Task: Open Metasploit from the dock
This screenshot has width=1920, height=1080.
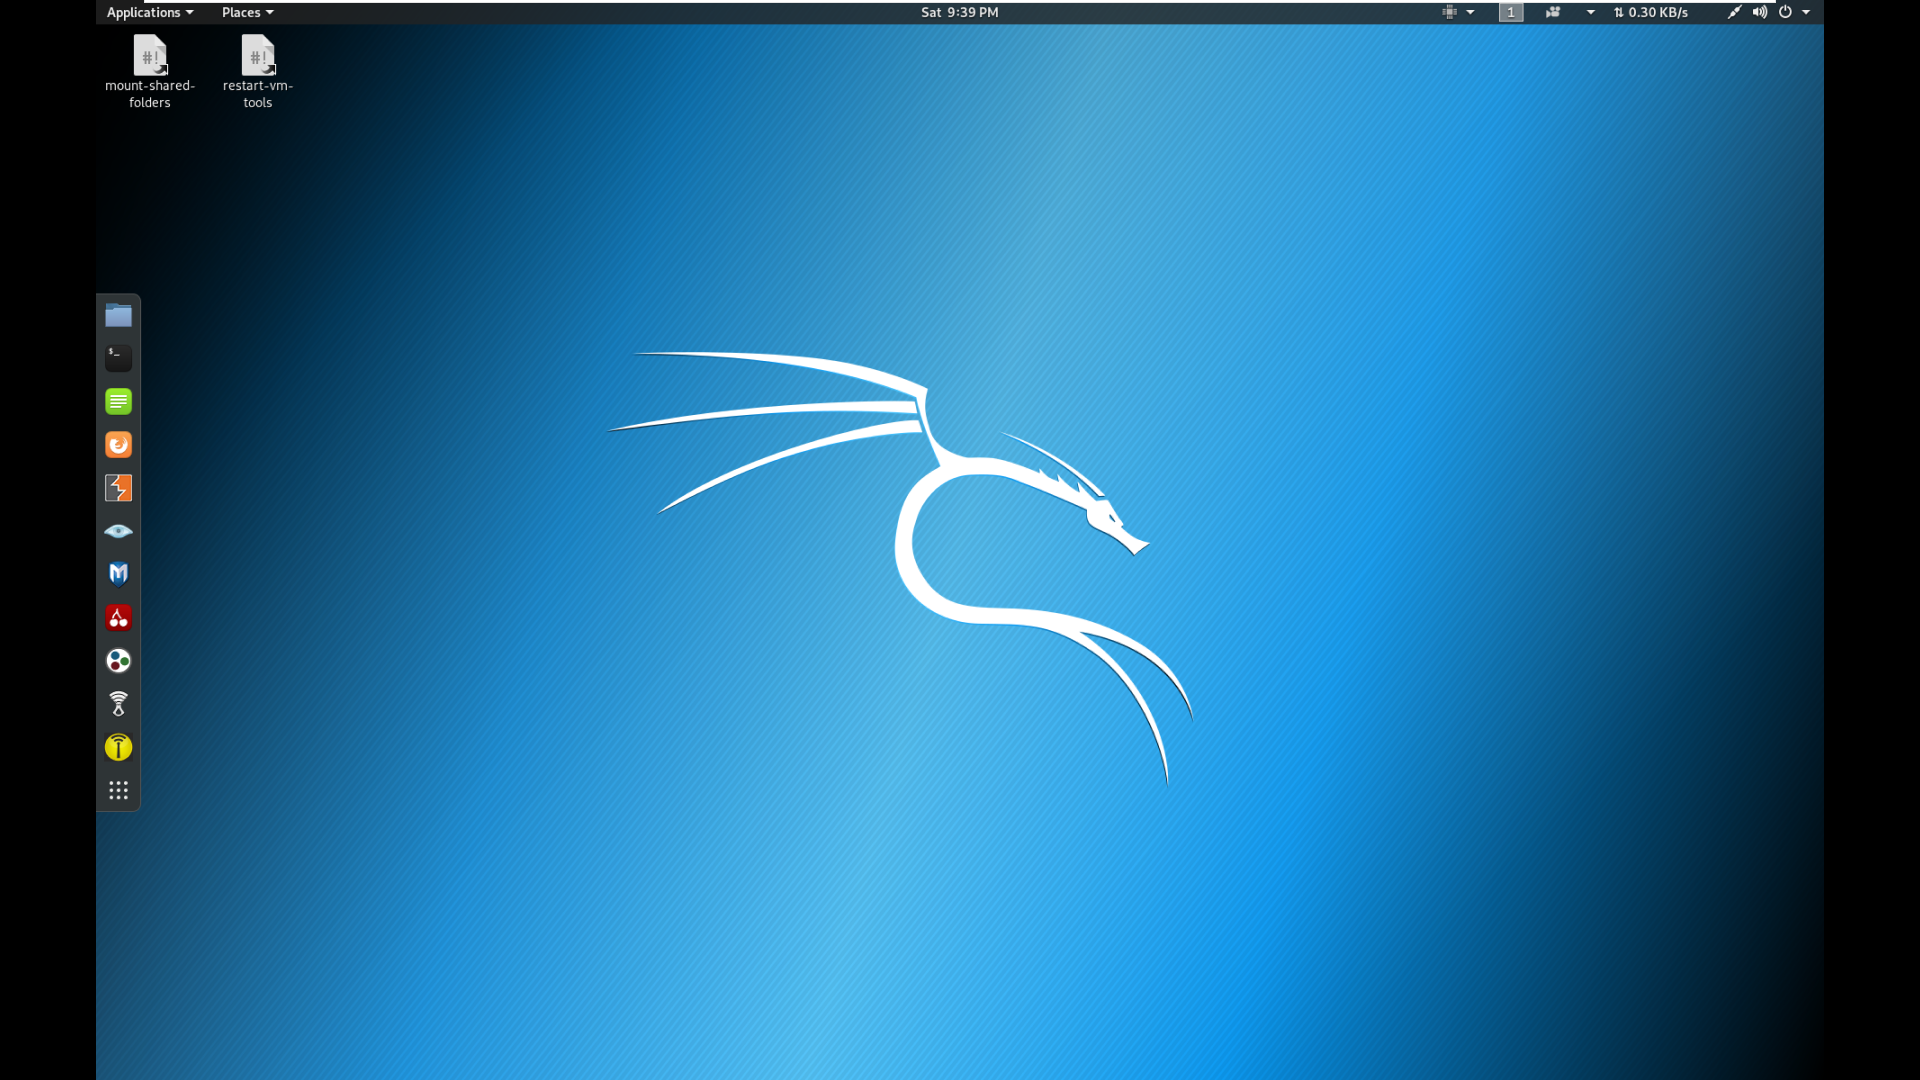Action: click(x=118, y=574)
